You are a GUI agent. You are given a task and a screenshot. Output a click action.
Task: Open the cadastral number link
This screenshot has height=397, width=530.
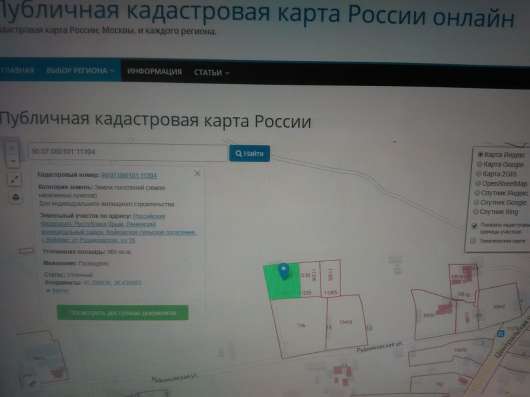[129, 175]
